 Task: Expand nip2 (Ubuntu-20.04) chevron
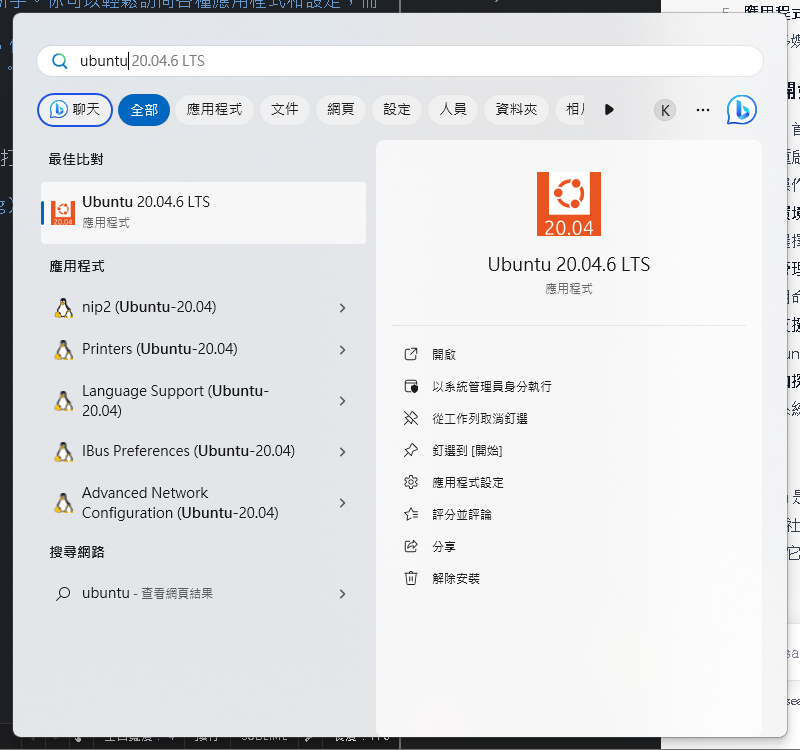[x=343, y=308]
